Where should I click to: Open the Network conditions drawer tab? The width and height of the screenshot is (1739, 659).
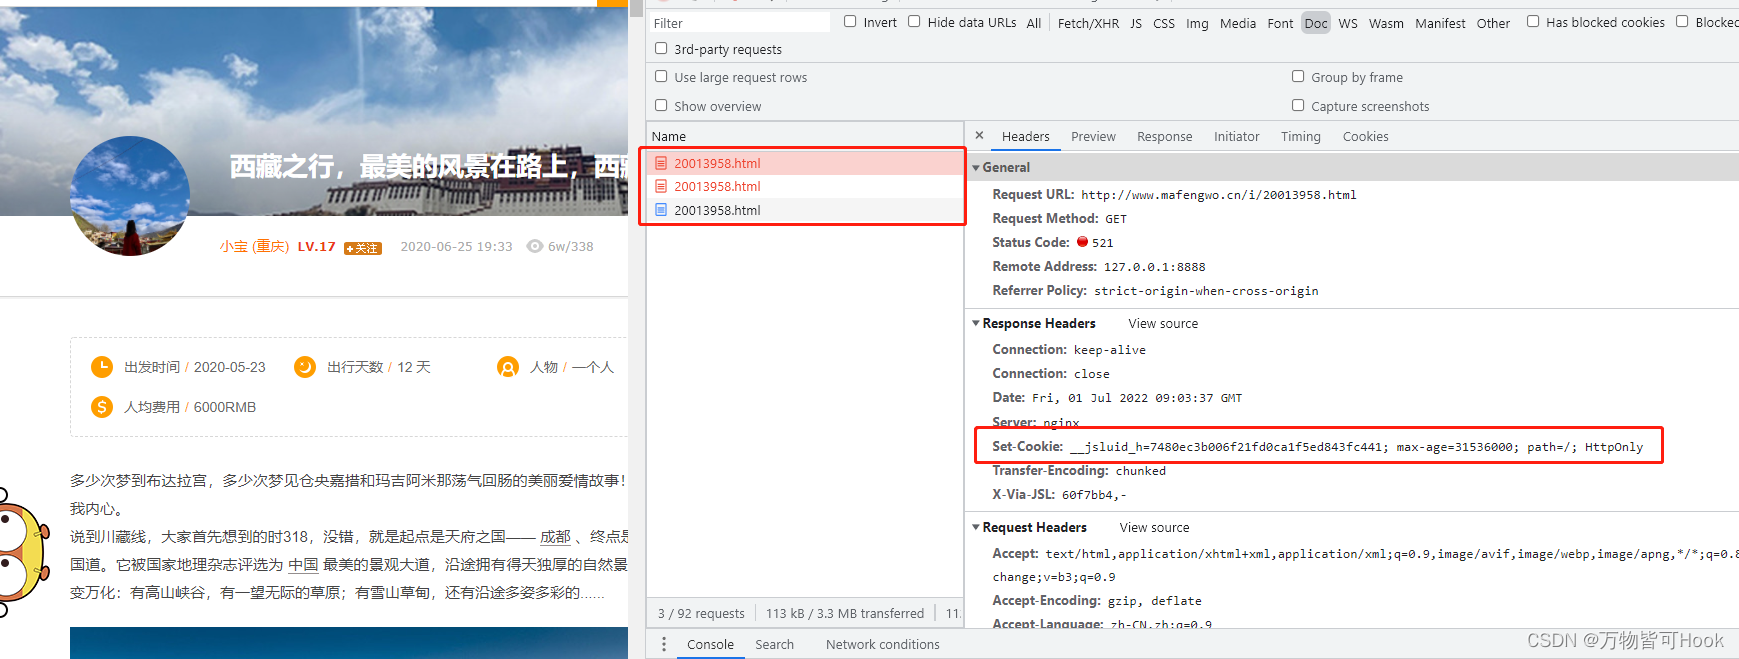click(x=883, y=645)
